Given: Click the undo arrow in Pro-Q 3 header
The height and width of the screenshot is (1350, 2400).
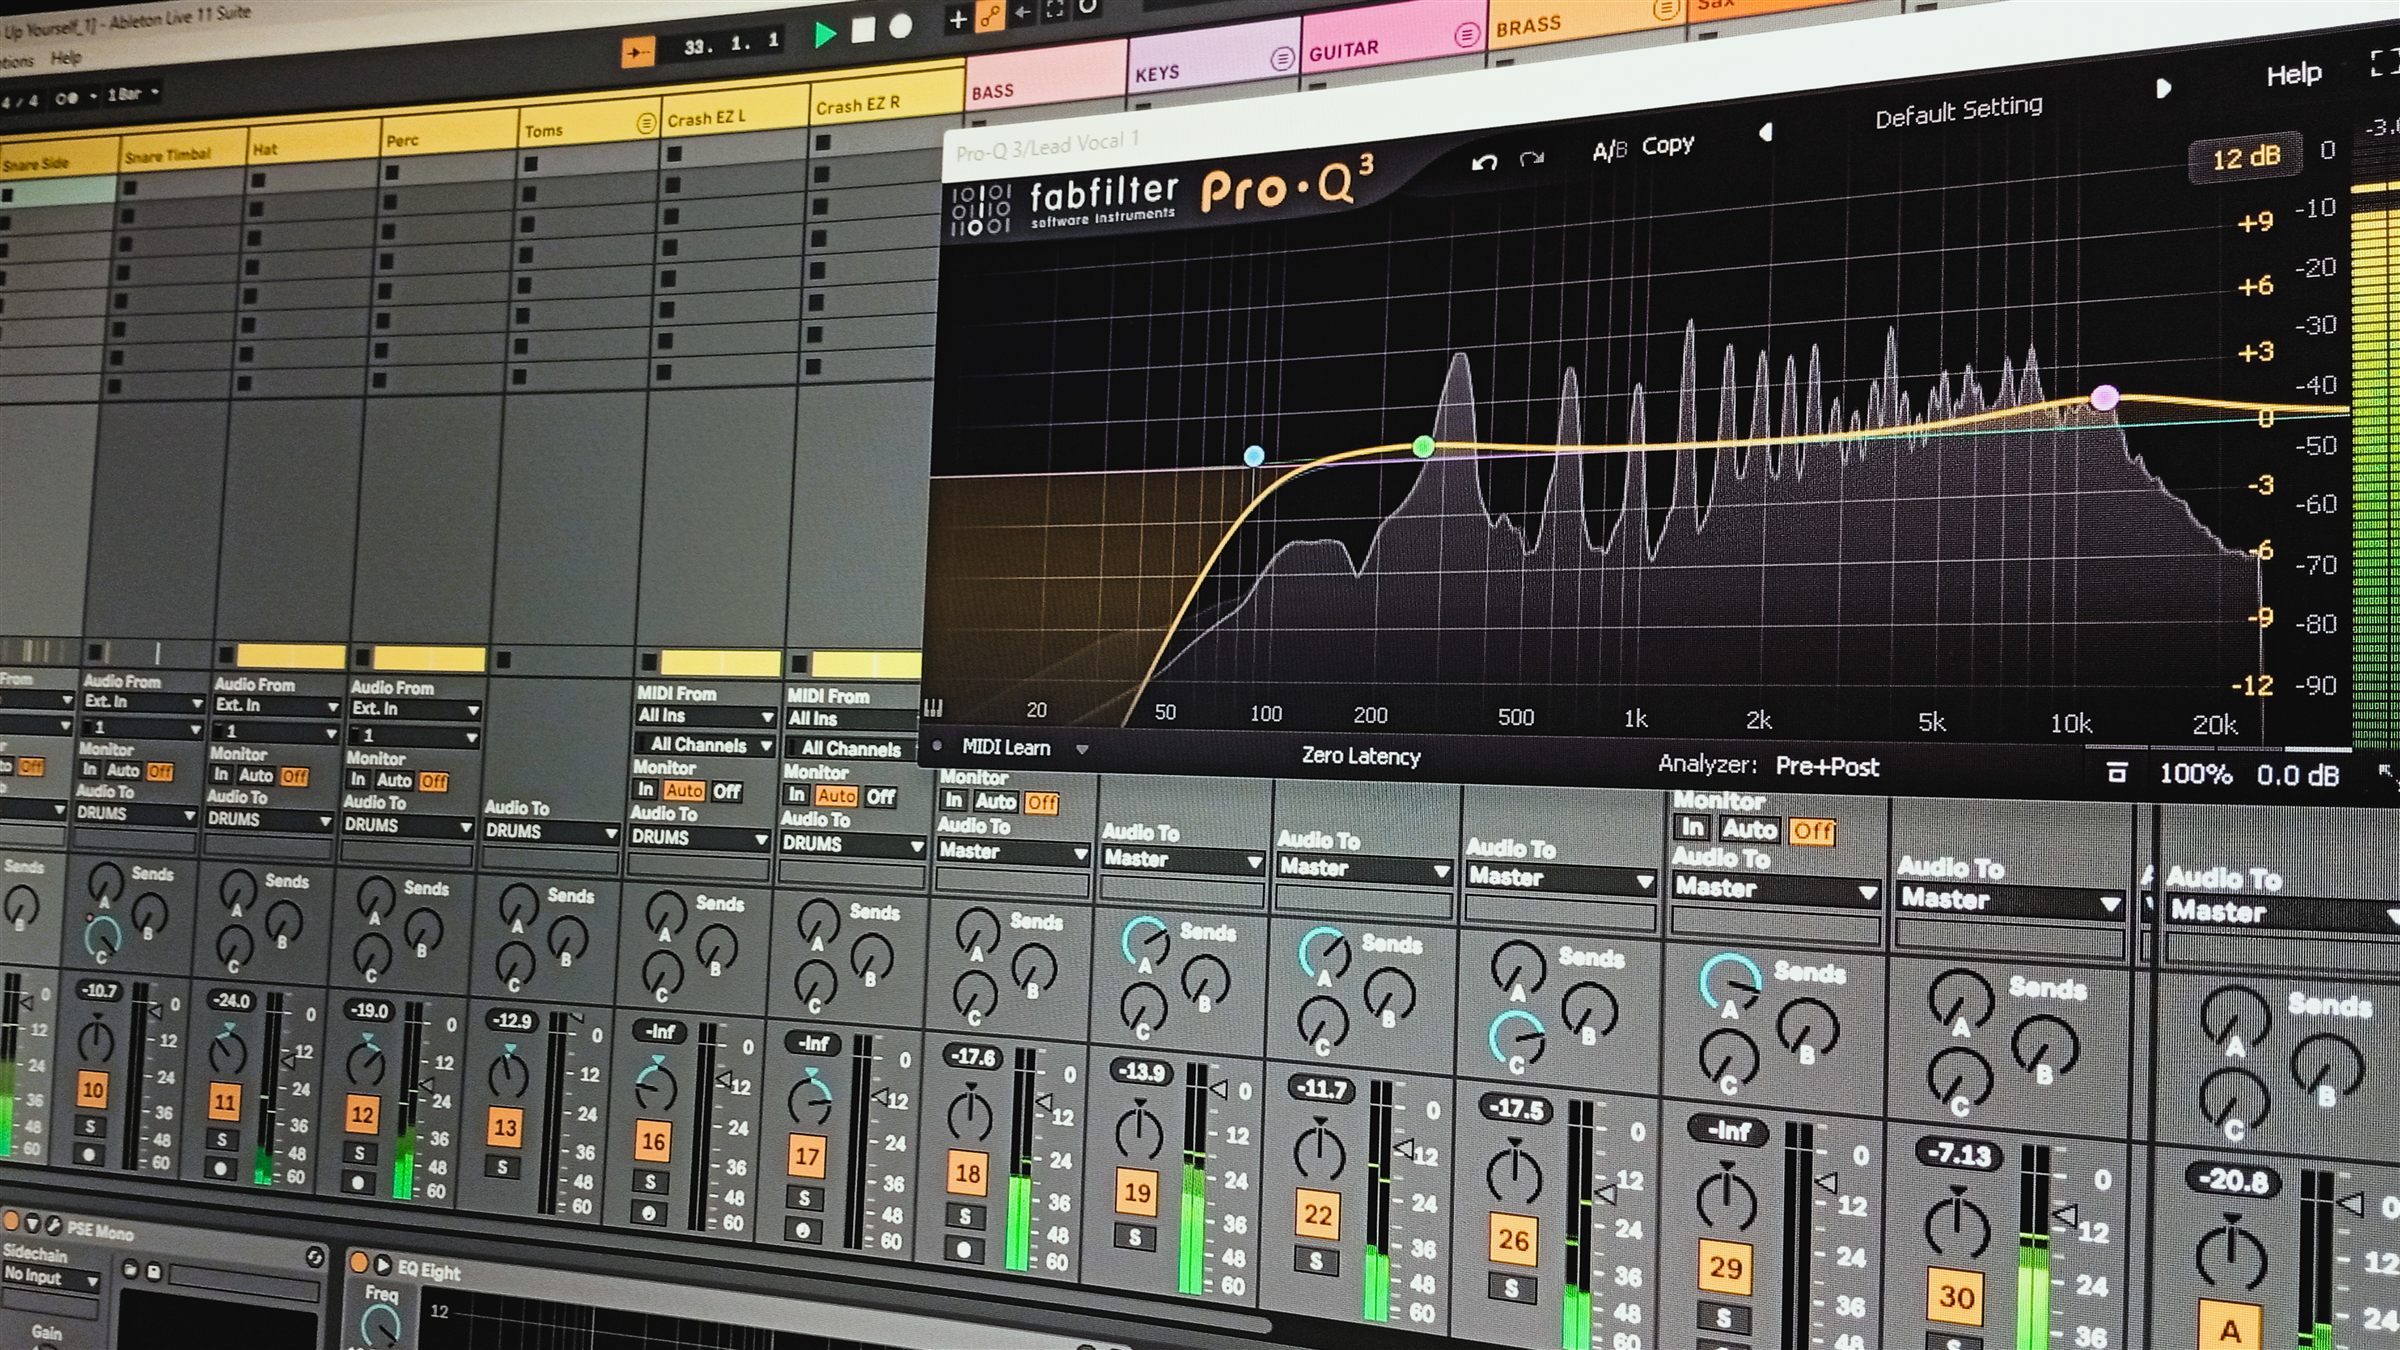Looking at the screenshot, I should point(1484,162).
